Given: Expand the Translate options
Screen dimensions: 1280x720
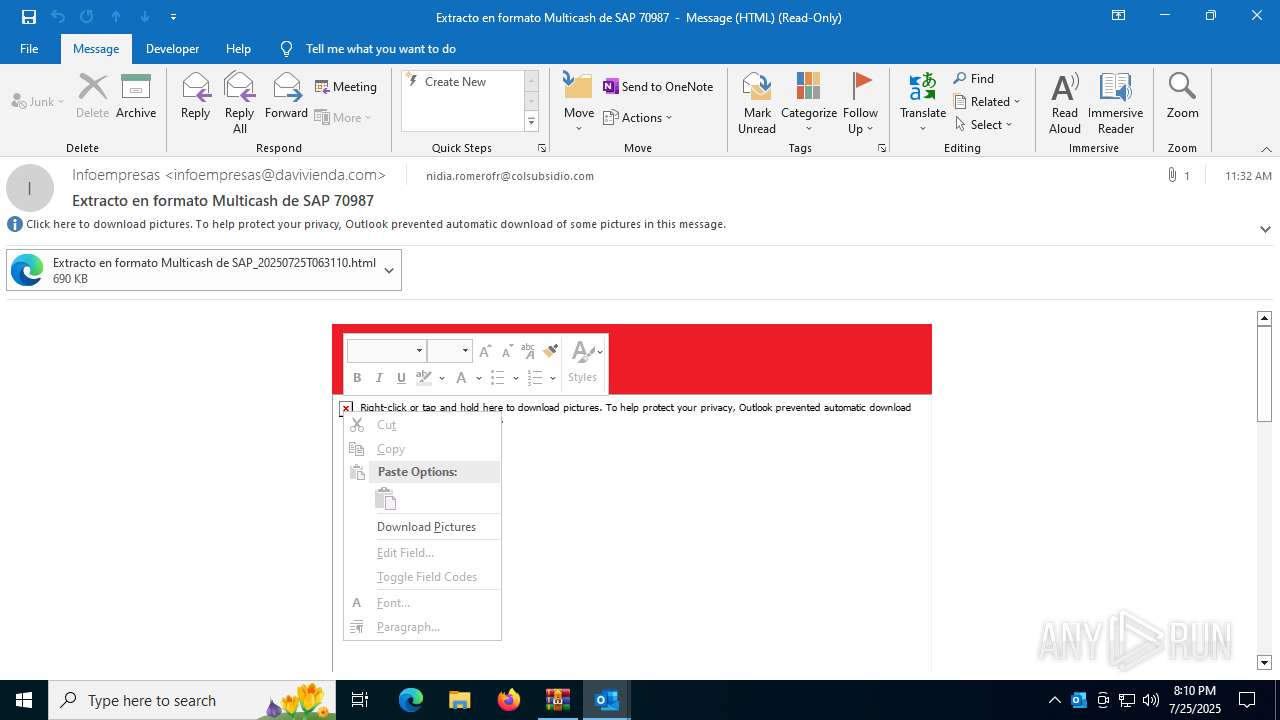Looking at the screenshot, I should (923, 103).
